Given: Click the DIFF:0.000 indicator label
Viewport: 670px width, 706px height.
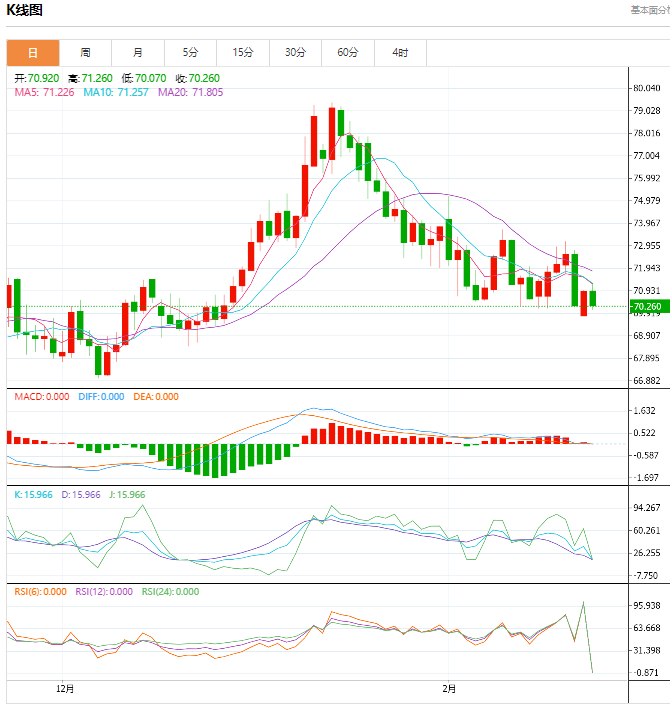Looking at the screenshot, I should coord(101,397).
